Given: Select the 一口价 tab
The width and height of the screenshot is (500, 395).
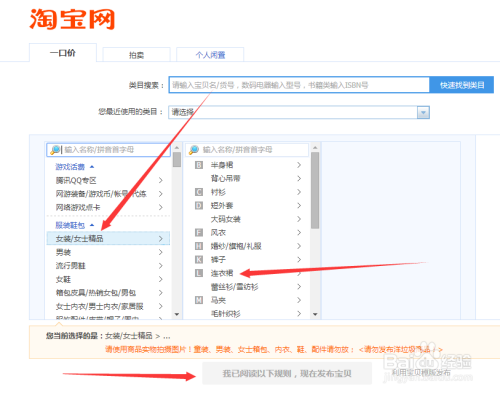Looking at the screenshot, I should point(63,53).
